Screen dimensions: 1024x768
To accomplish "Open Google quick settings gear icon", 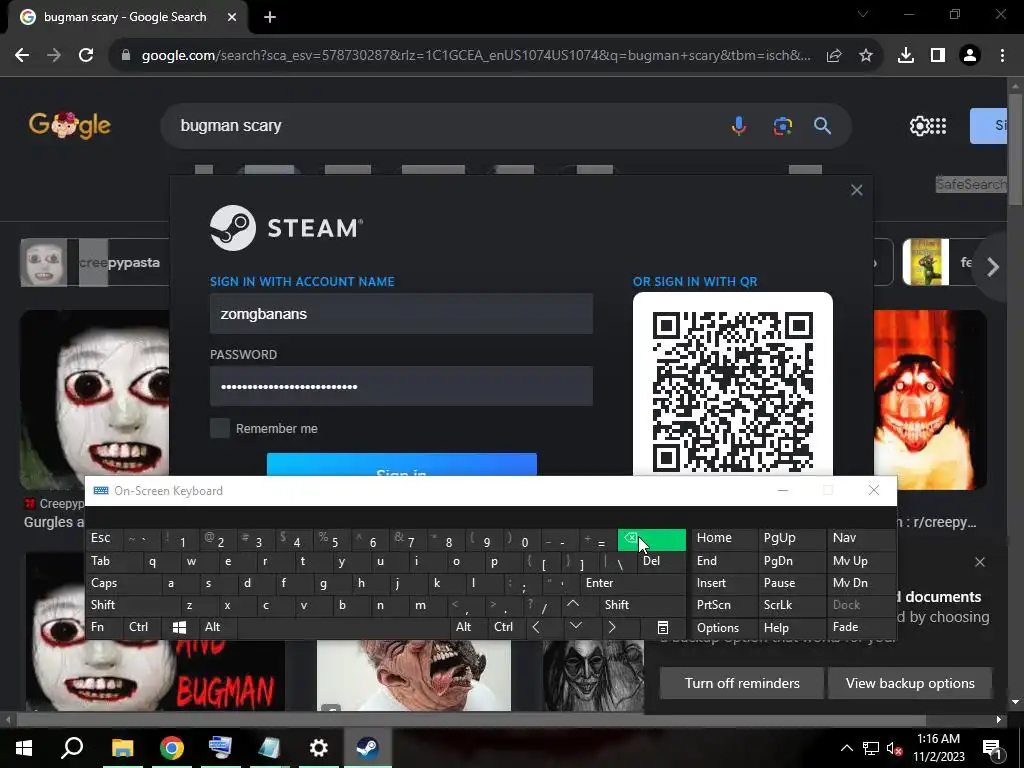I will (x=919, y=125).
